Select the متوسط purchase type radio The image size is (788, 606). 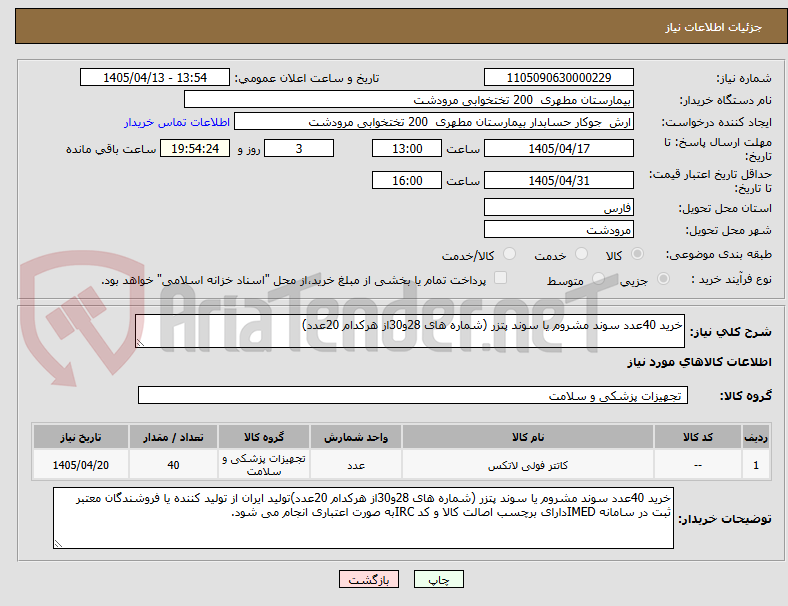[x=598, y=278]
